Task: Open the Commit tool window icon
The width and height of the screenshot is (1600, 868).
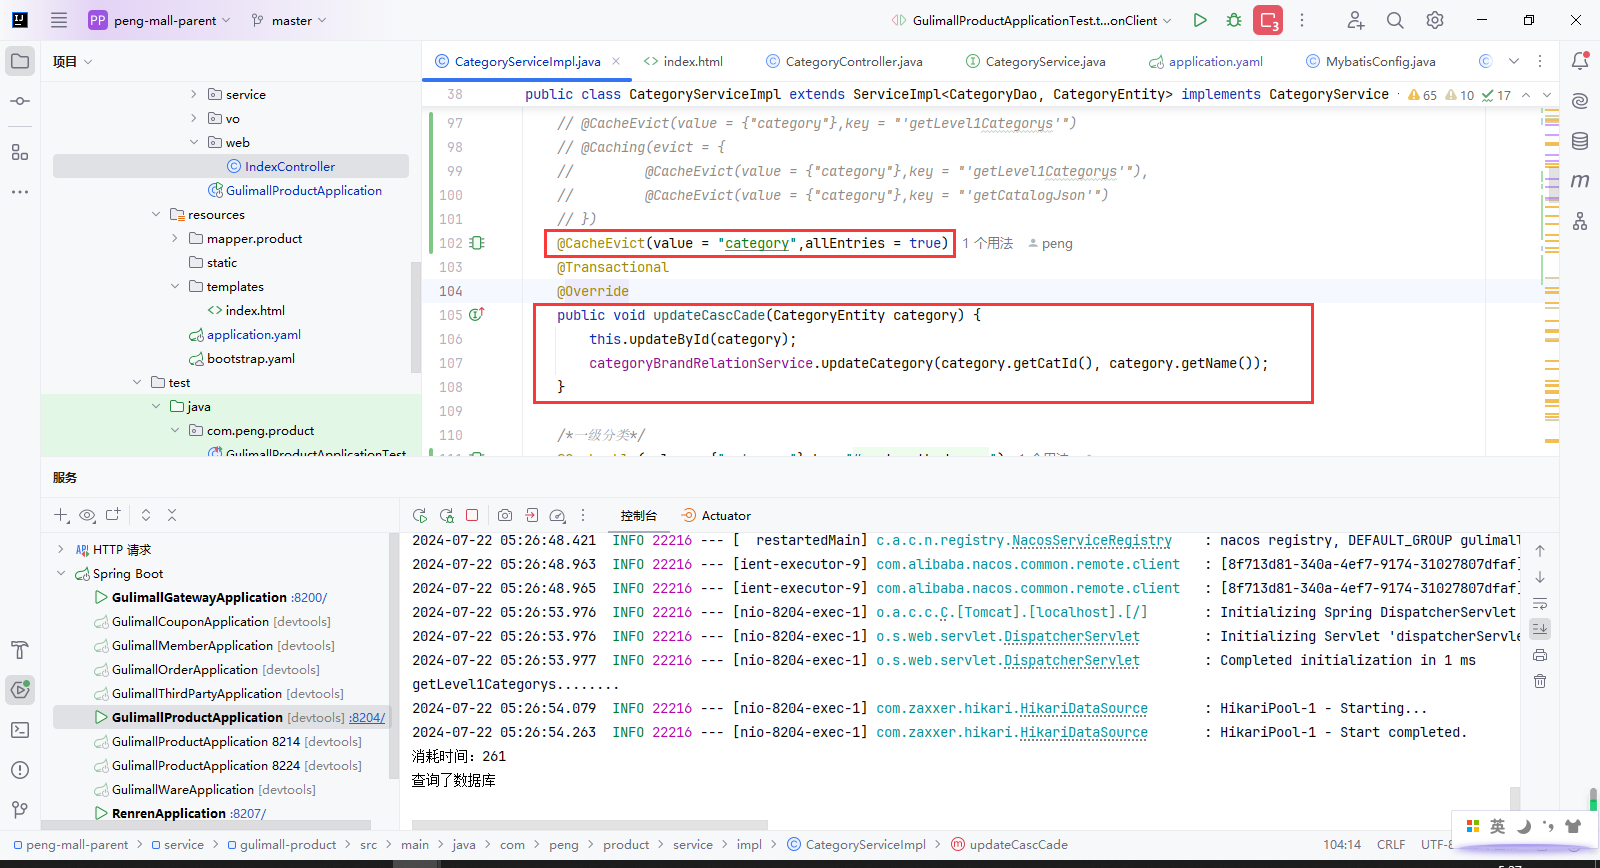Action: click(x=20, y=101)
